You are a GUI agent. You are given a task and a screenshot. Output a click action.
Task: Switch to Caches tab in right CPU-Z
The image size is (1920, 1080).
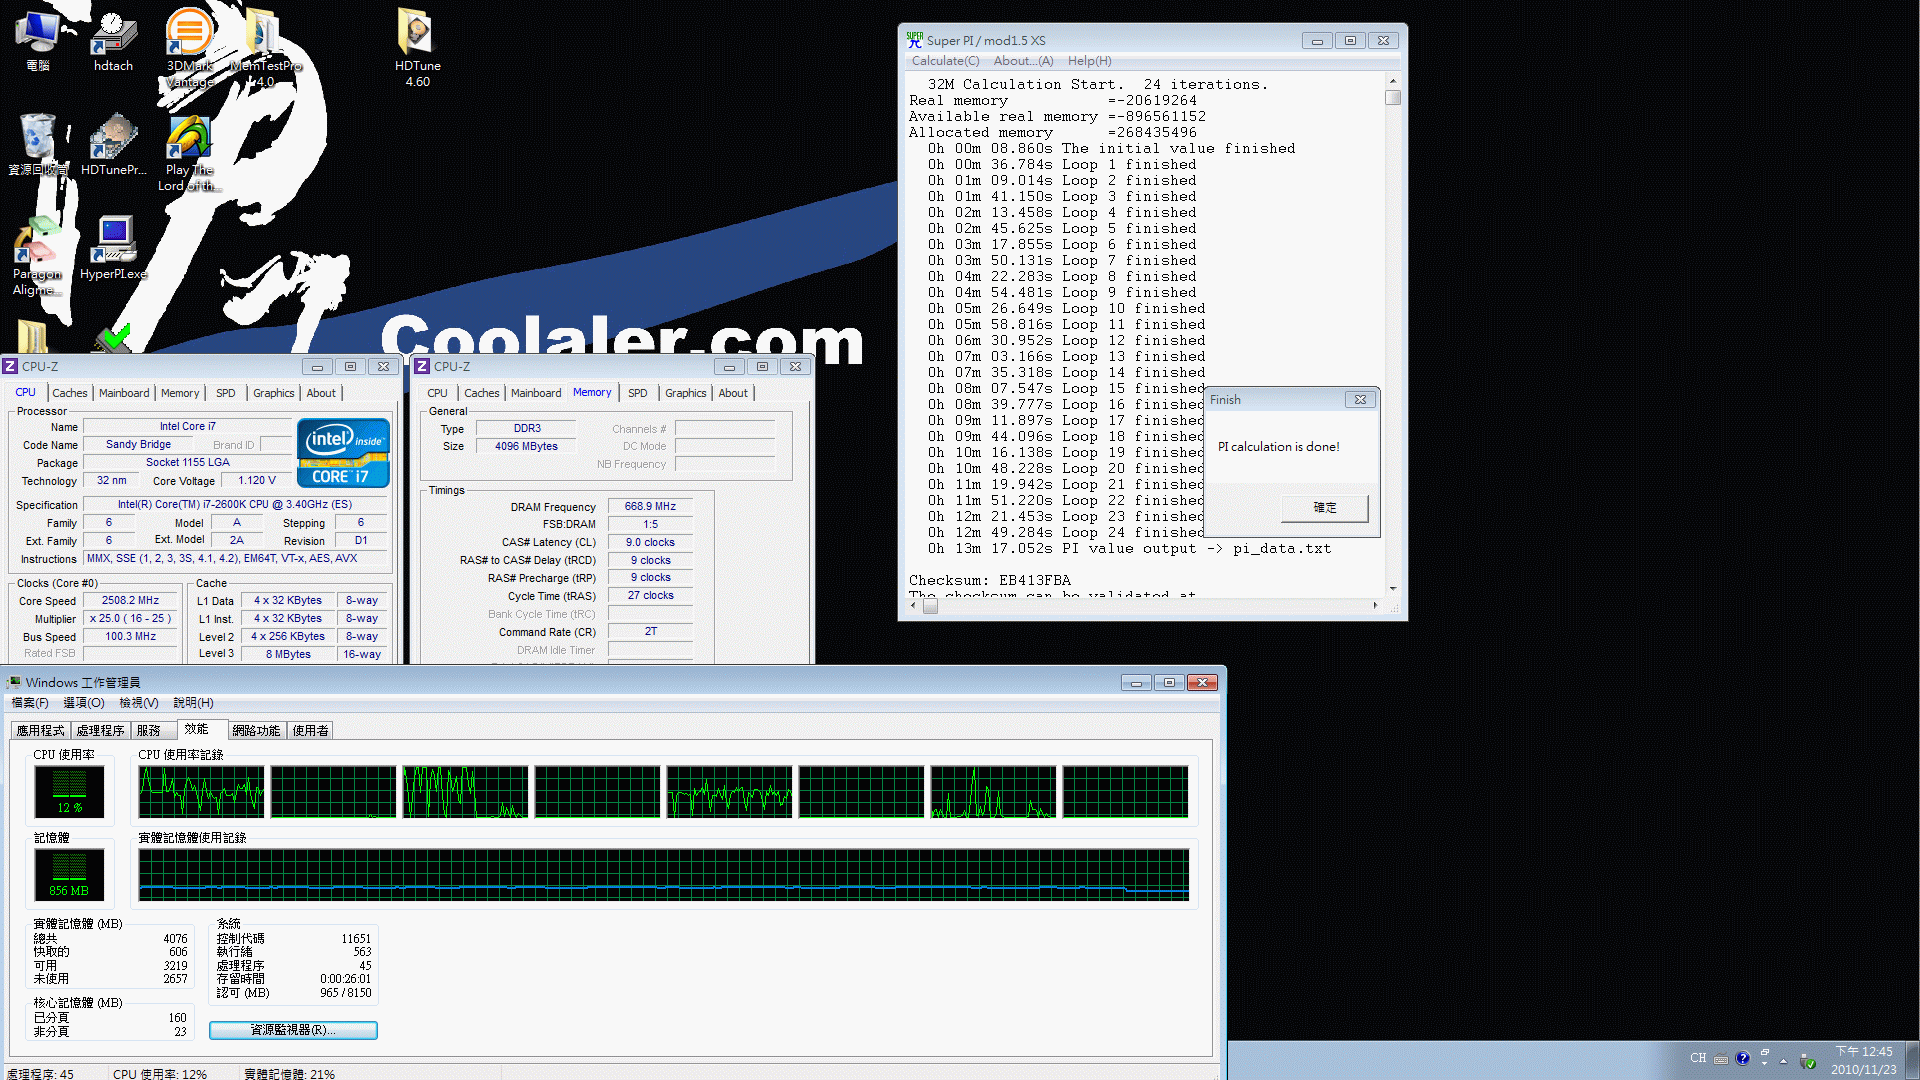coord(481,393)
